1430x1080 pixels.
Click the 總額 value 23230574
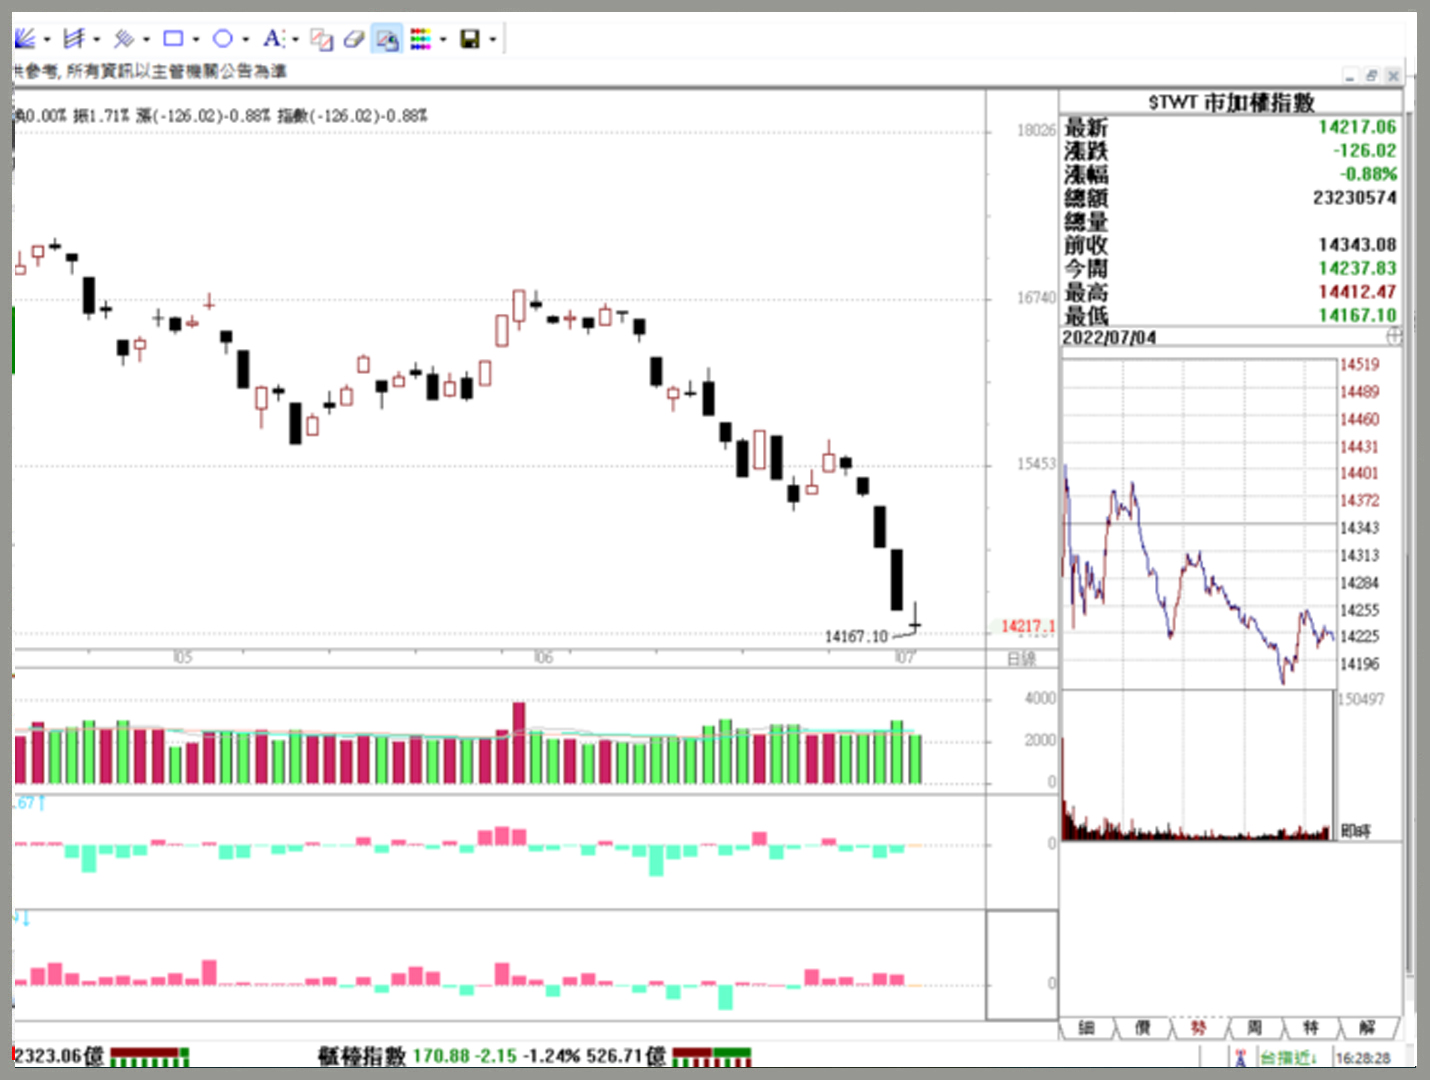tap(1355, 198)
